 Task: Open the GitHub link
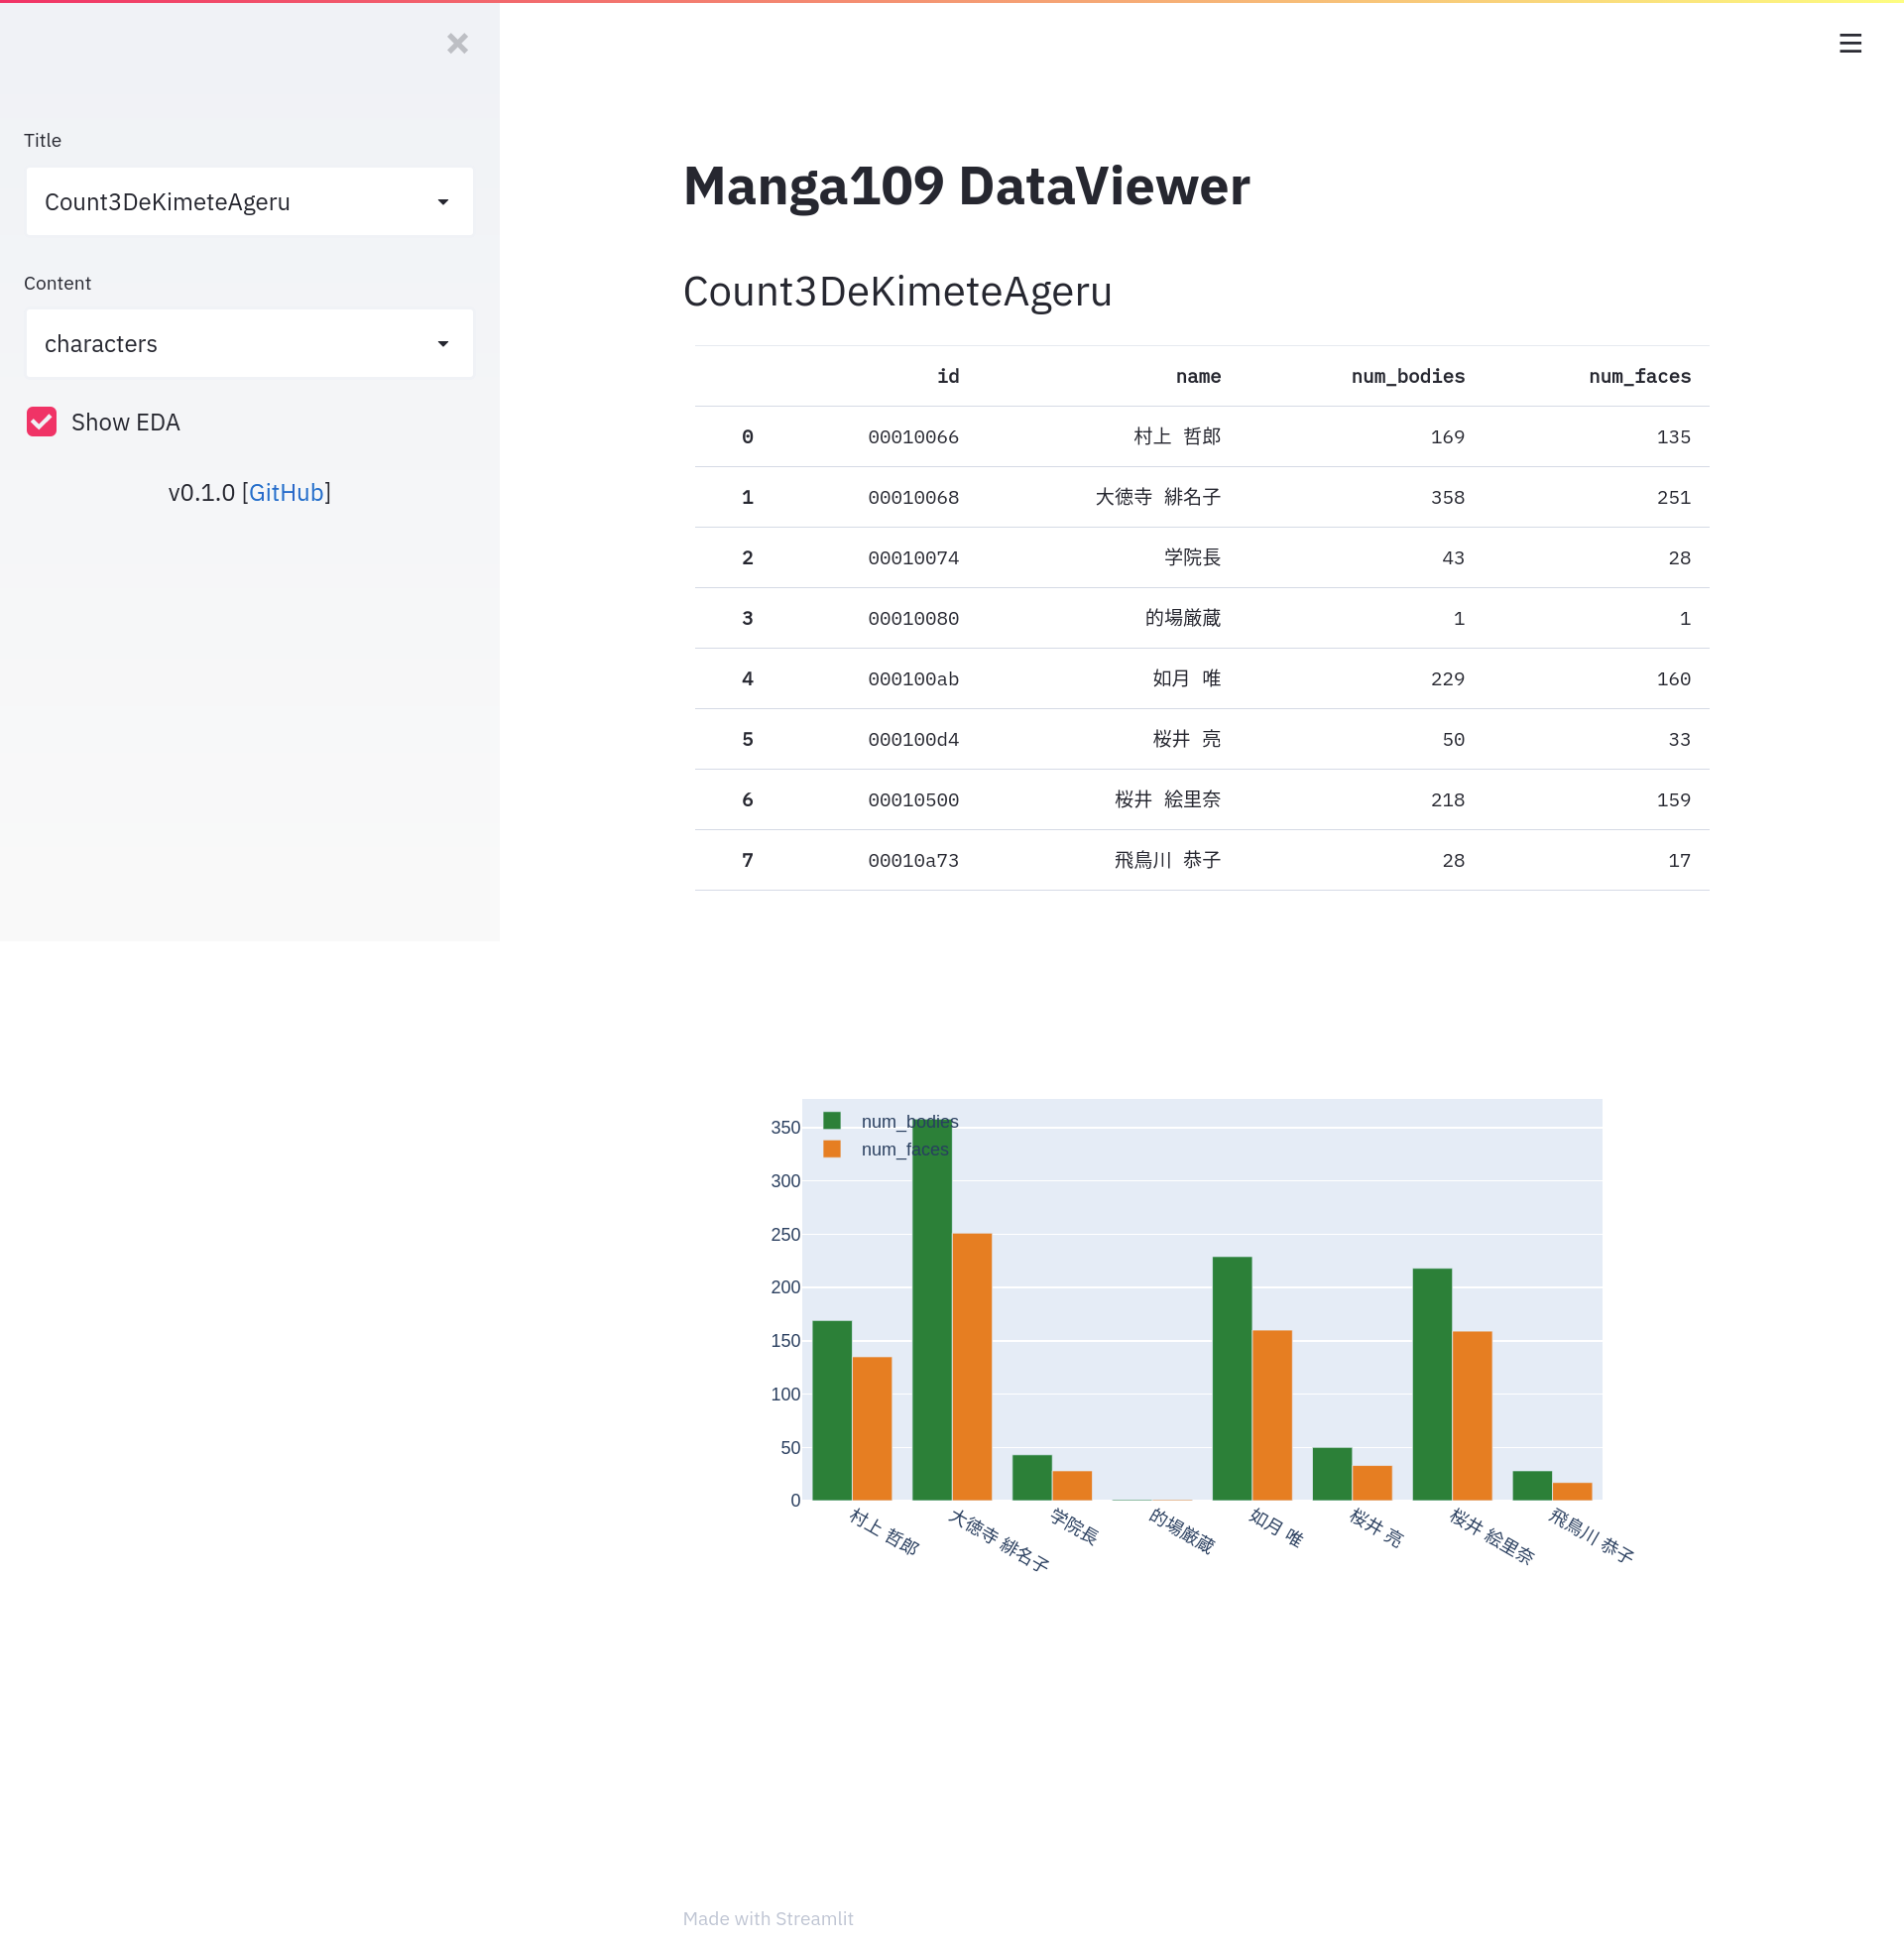pos(286,493)
